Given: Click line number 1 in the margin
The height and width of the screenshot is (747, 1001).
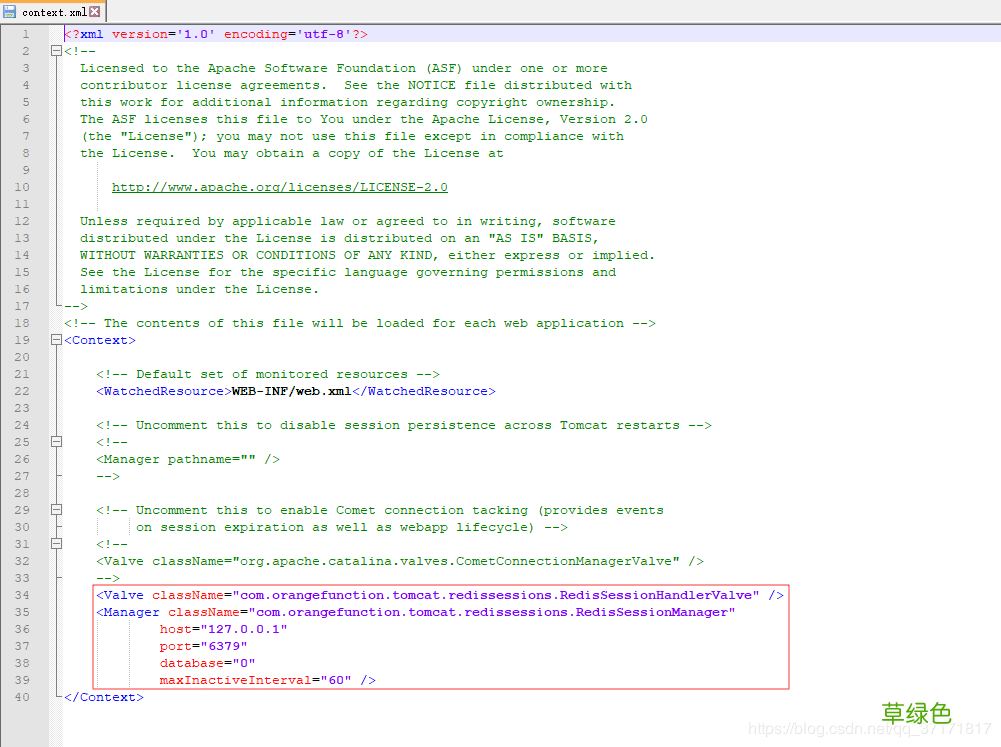Looking at the screenshot, I should click(26, 34).
